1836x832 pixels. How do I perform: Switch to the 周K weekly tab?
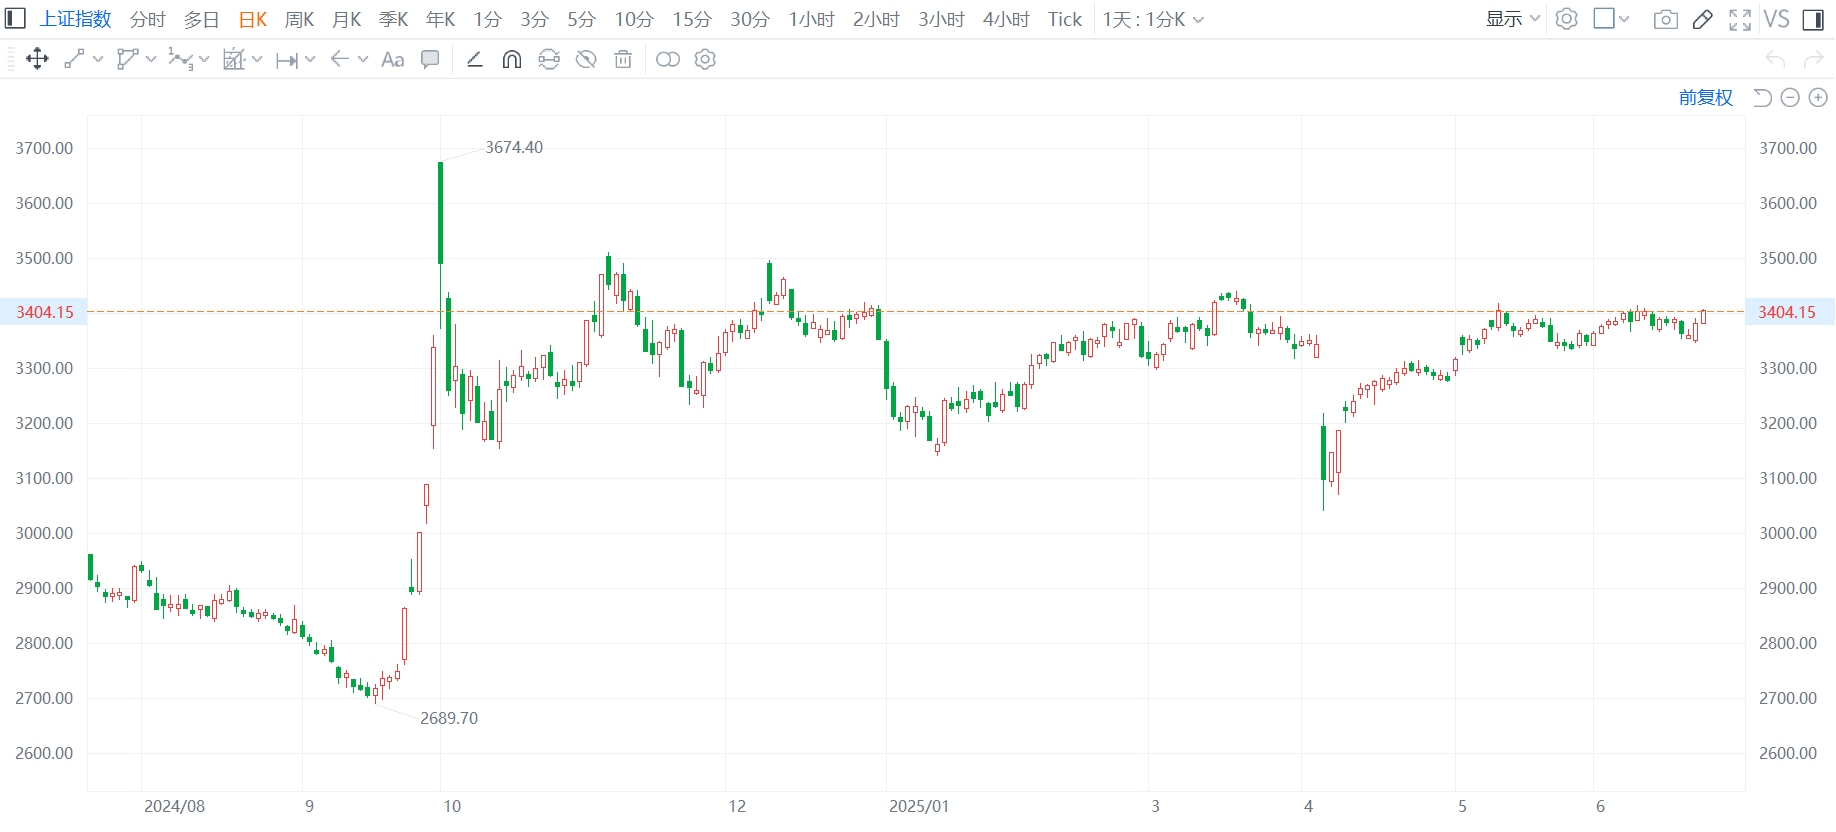pos(299,20)
